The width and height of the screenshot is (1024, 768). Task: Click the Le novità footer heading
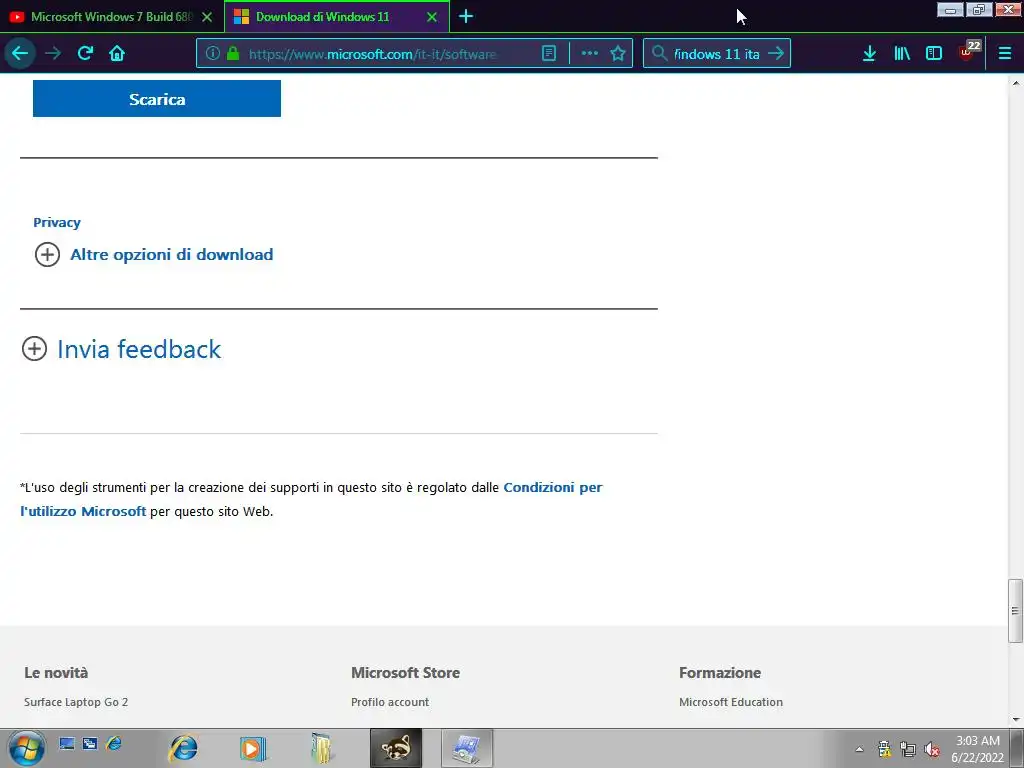point(56,673)
